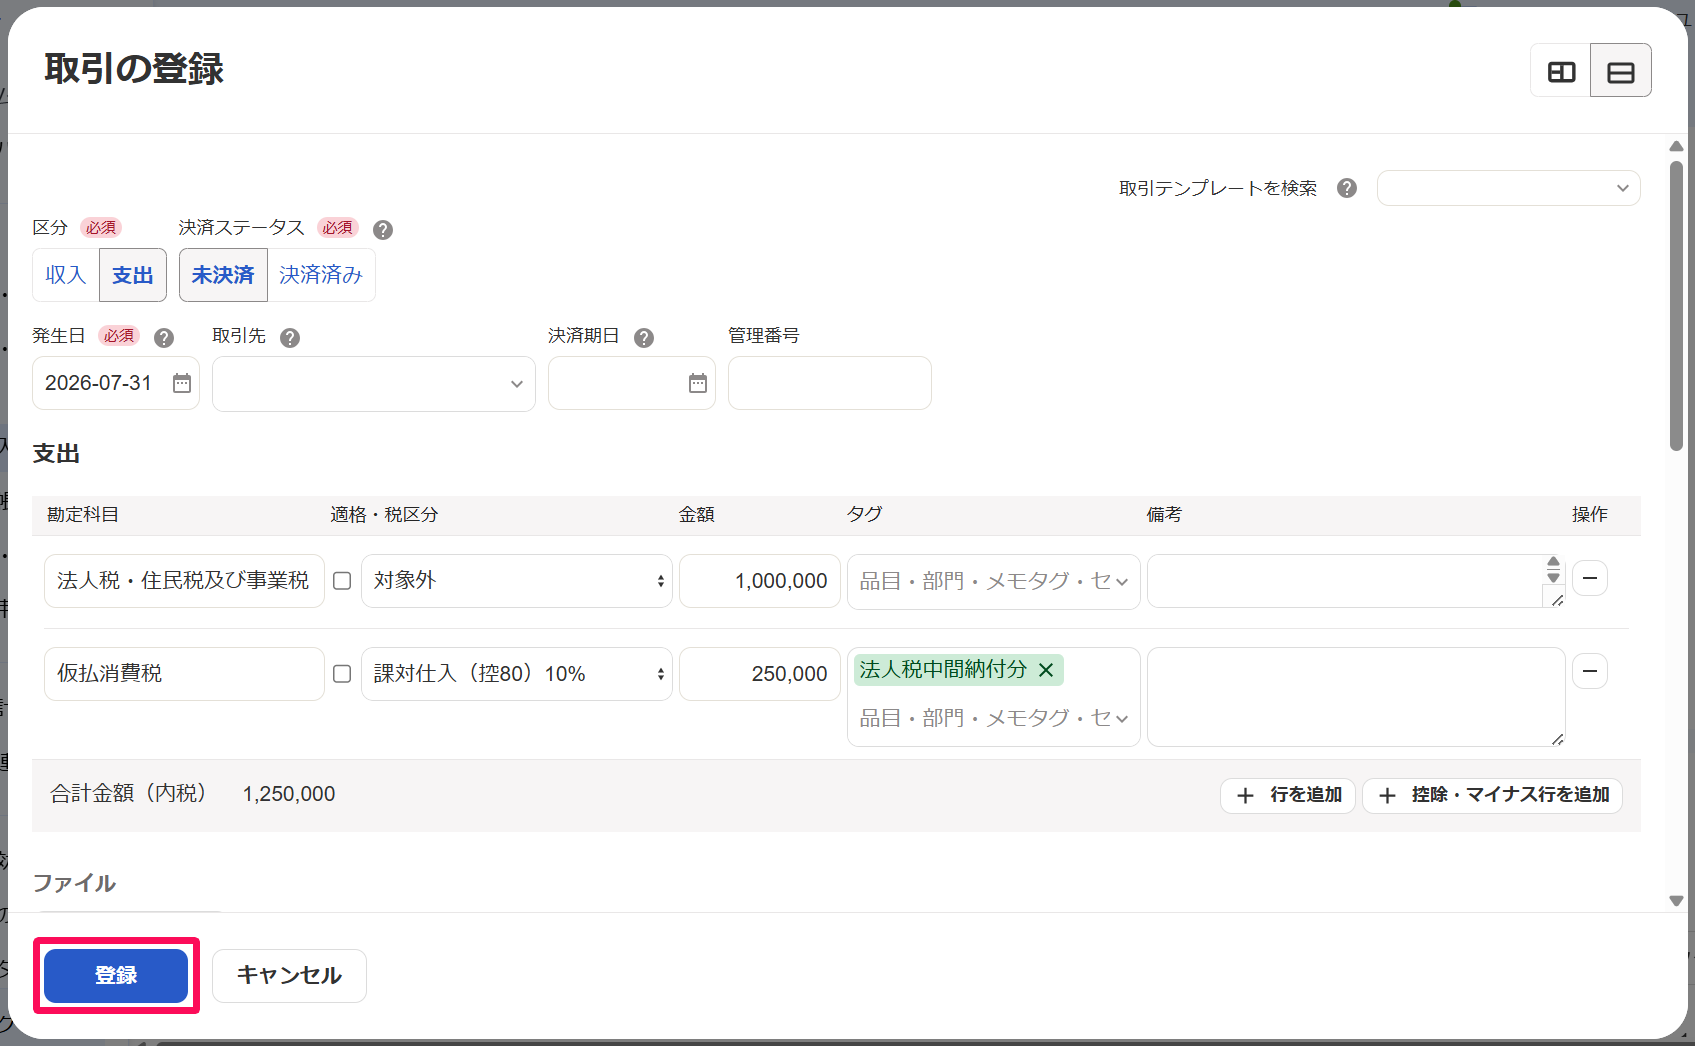Click the 250,000 amount field
Image resolution: width=1695 pixels, height=1046 pixels.
pos(760,674)
